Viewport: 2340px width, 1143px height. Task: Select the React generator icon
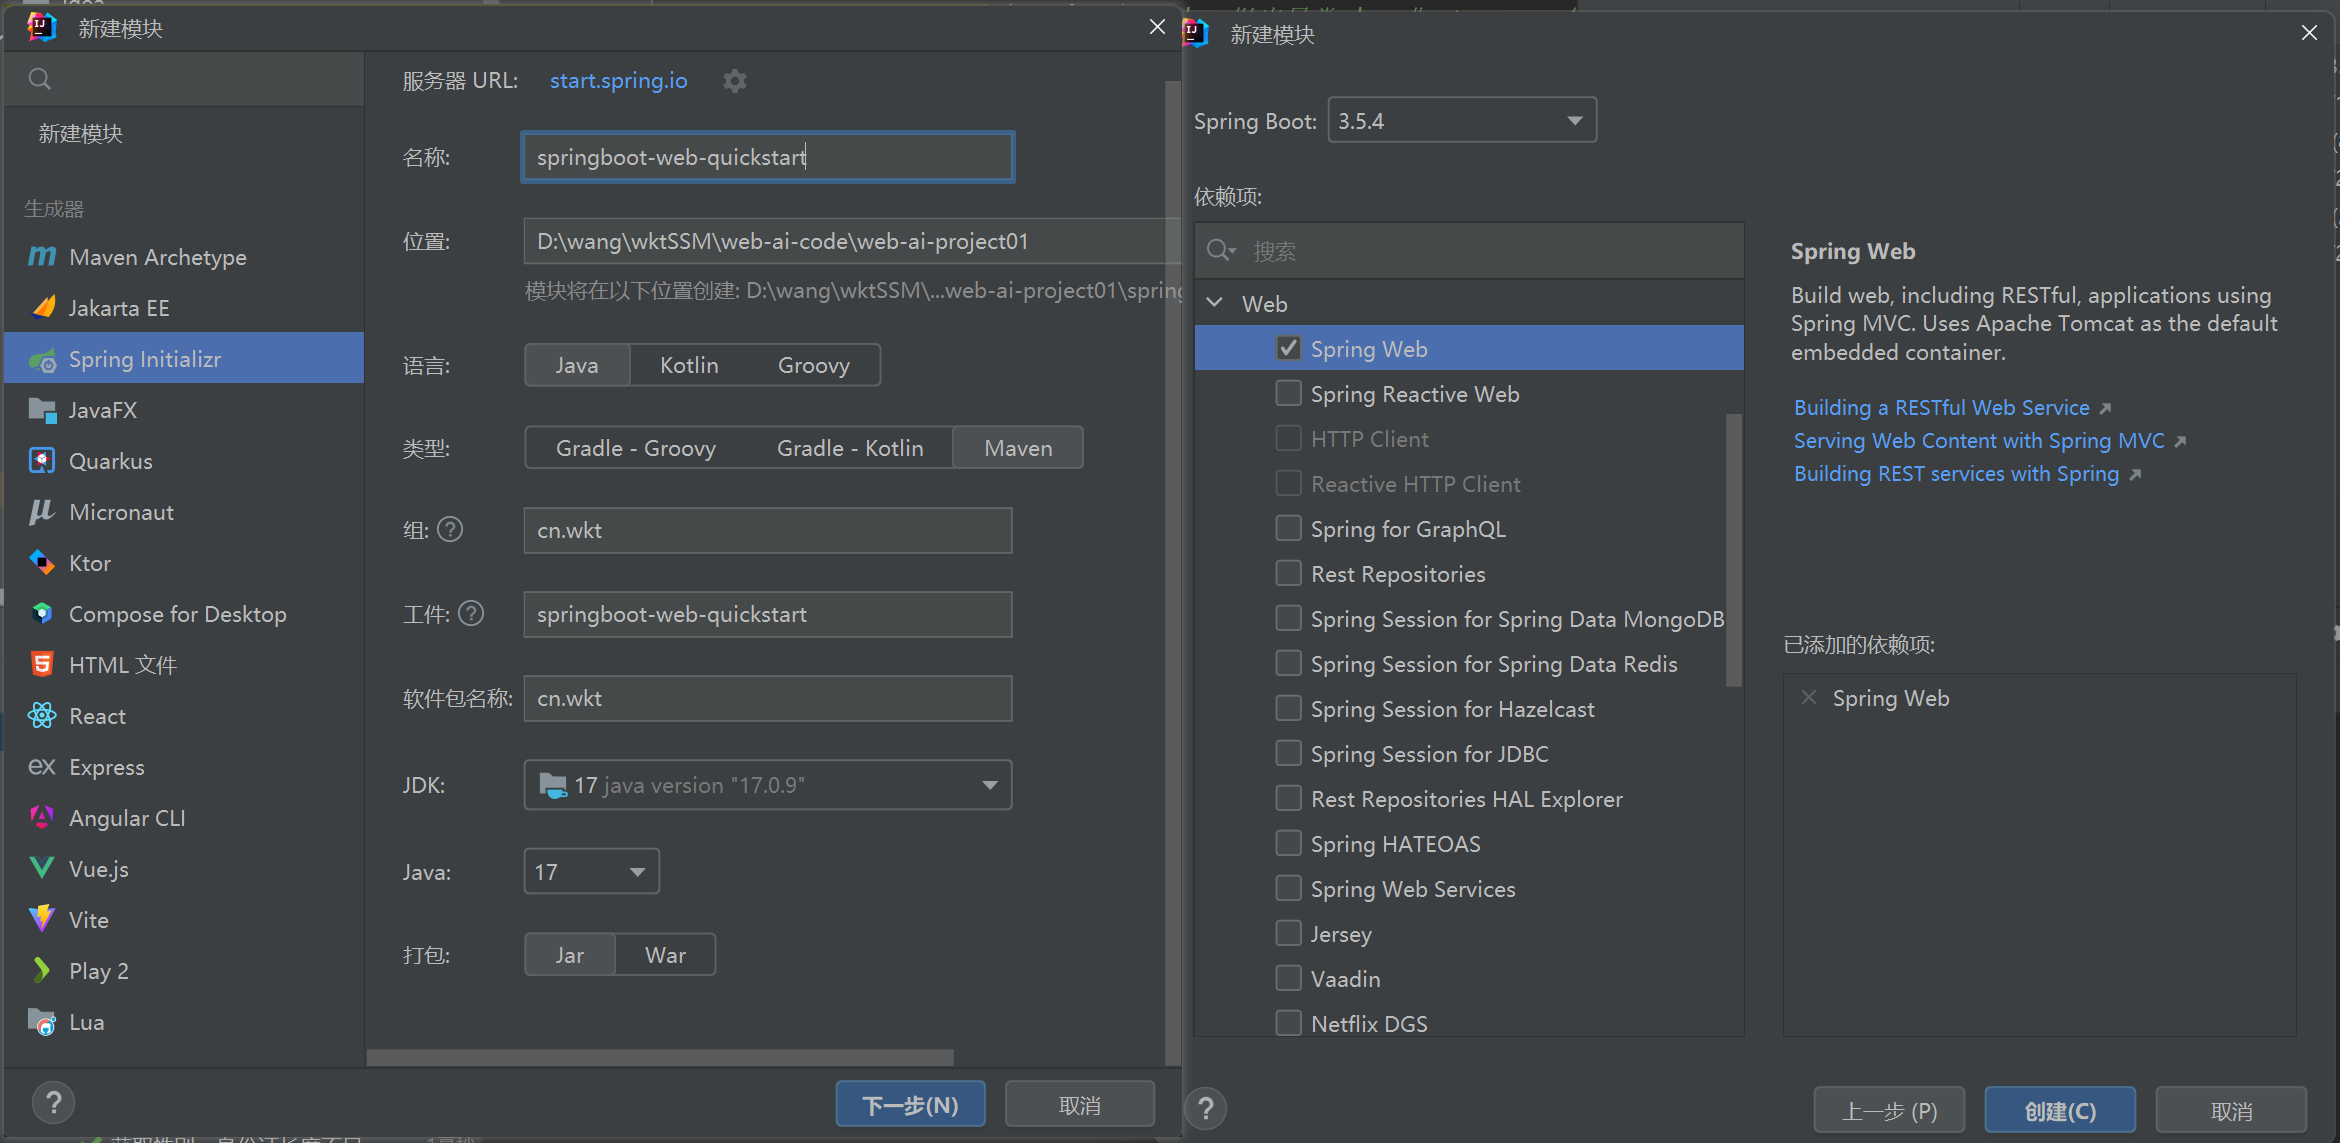[42, 716]
